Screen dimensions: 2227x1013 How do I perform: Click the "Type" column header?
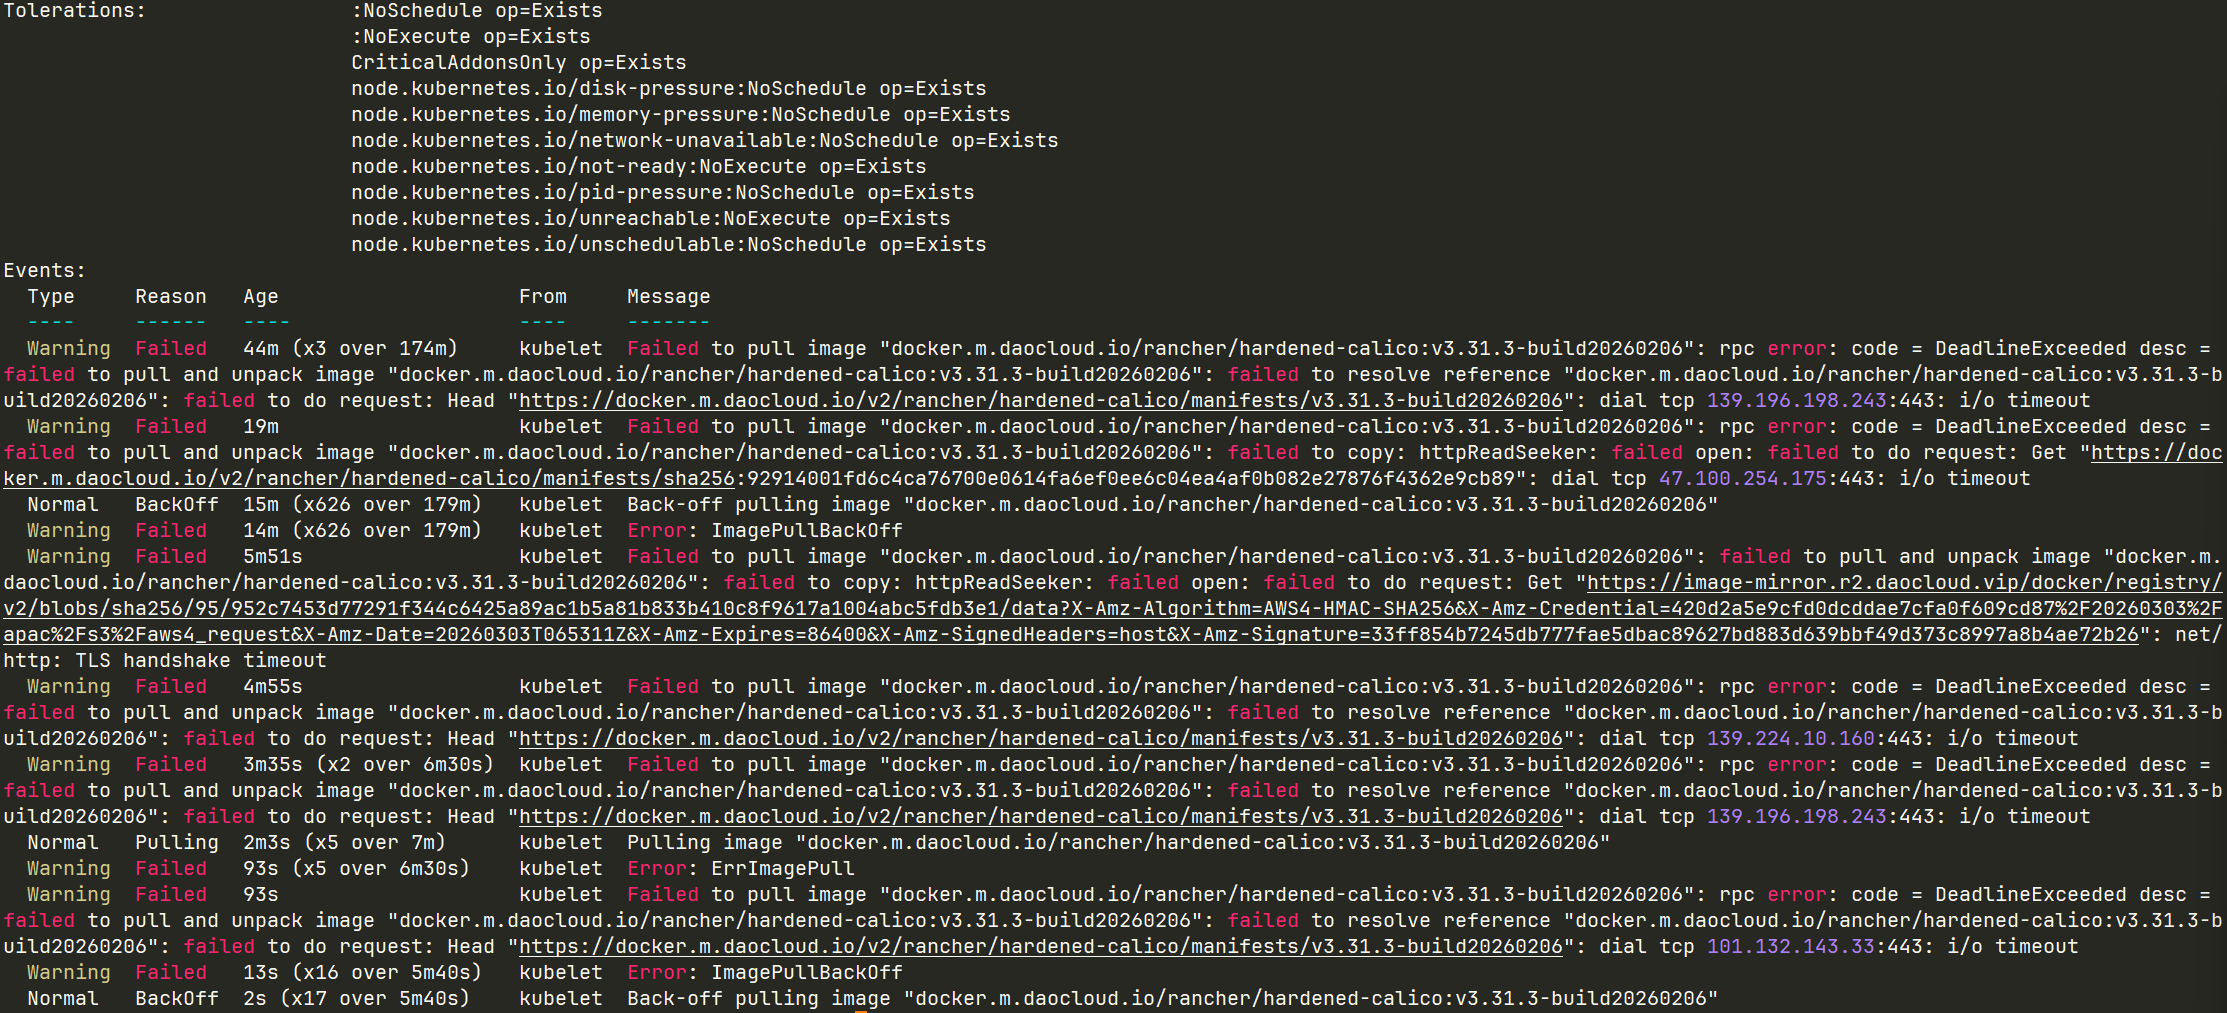51,297
